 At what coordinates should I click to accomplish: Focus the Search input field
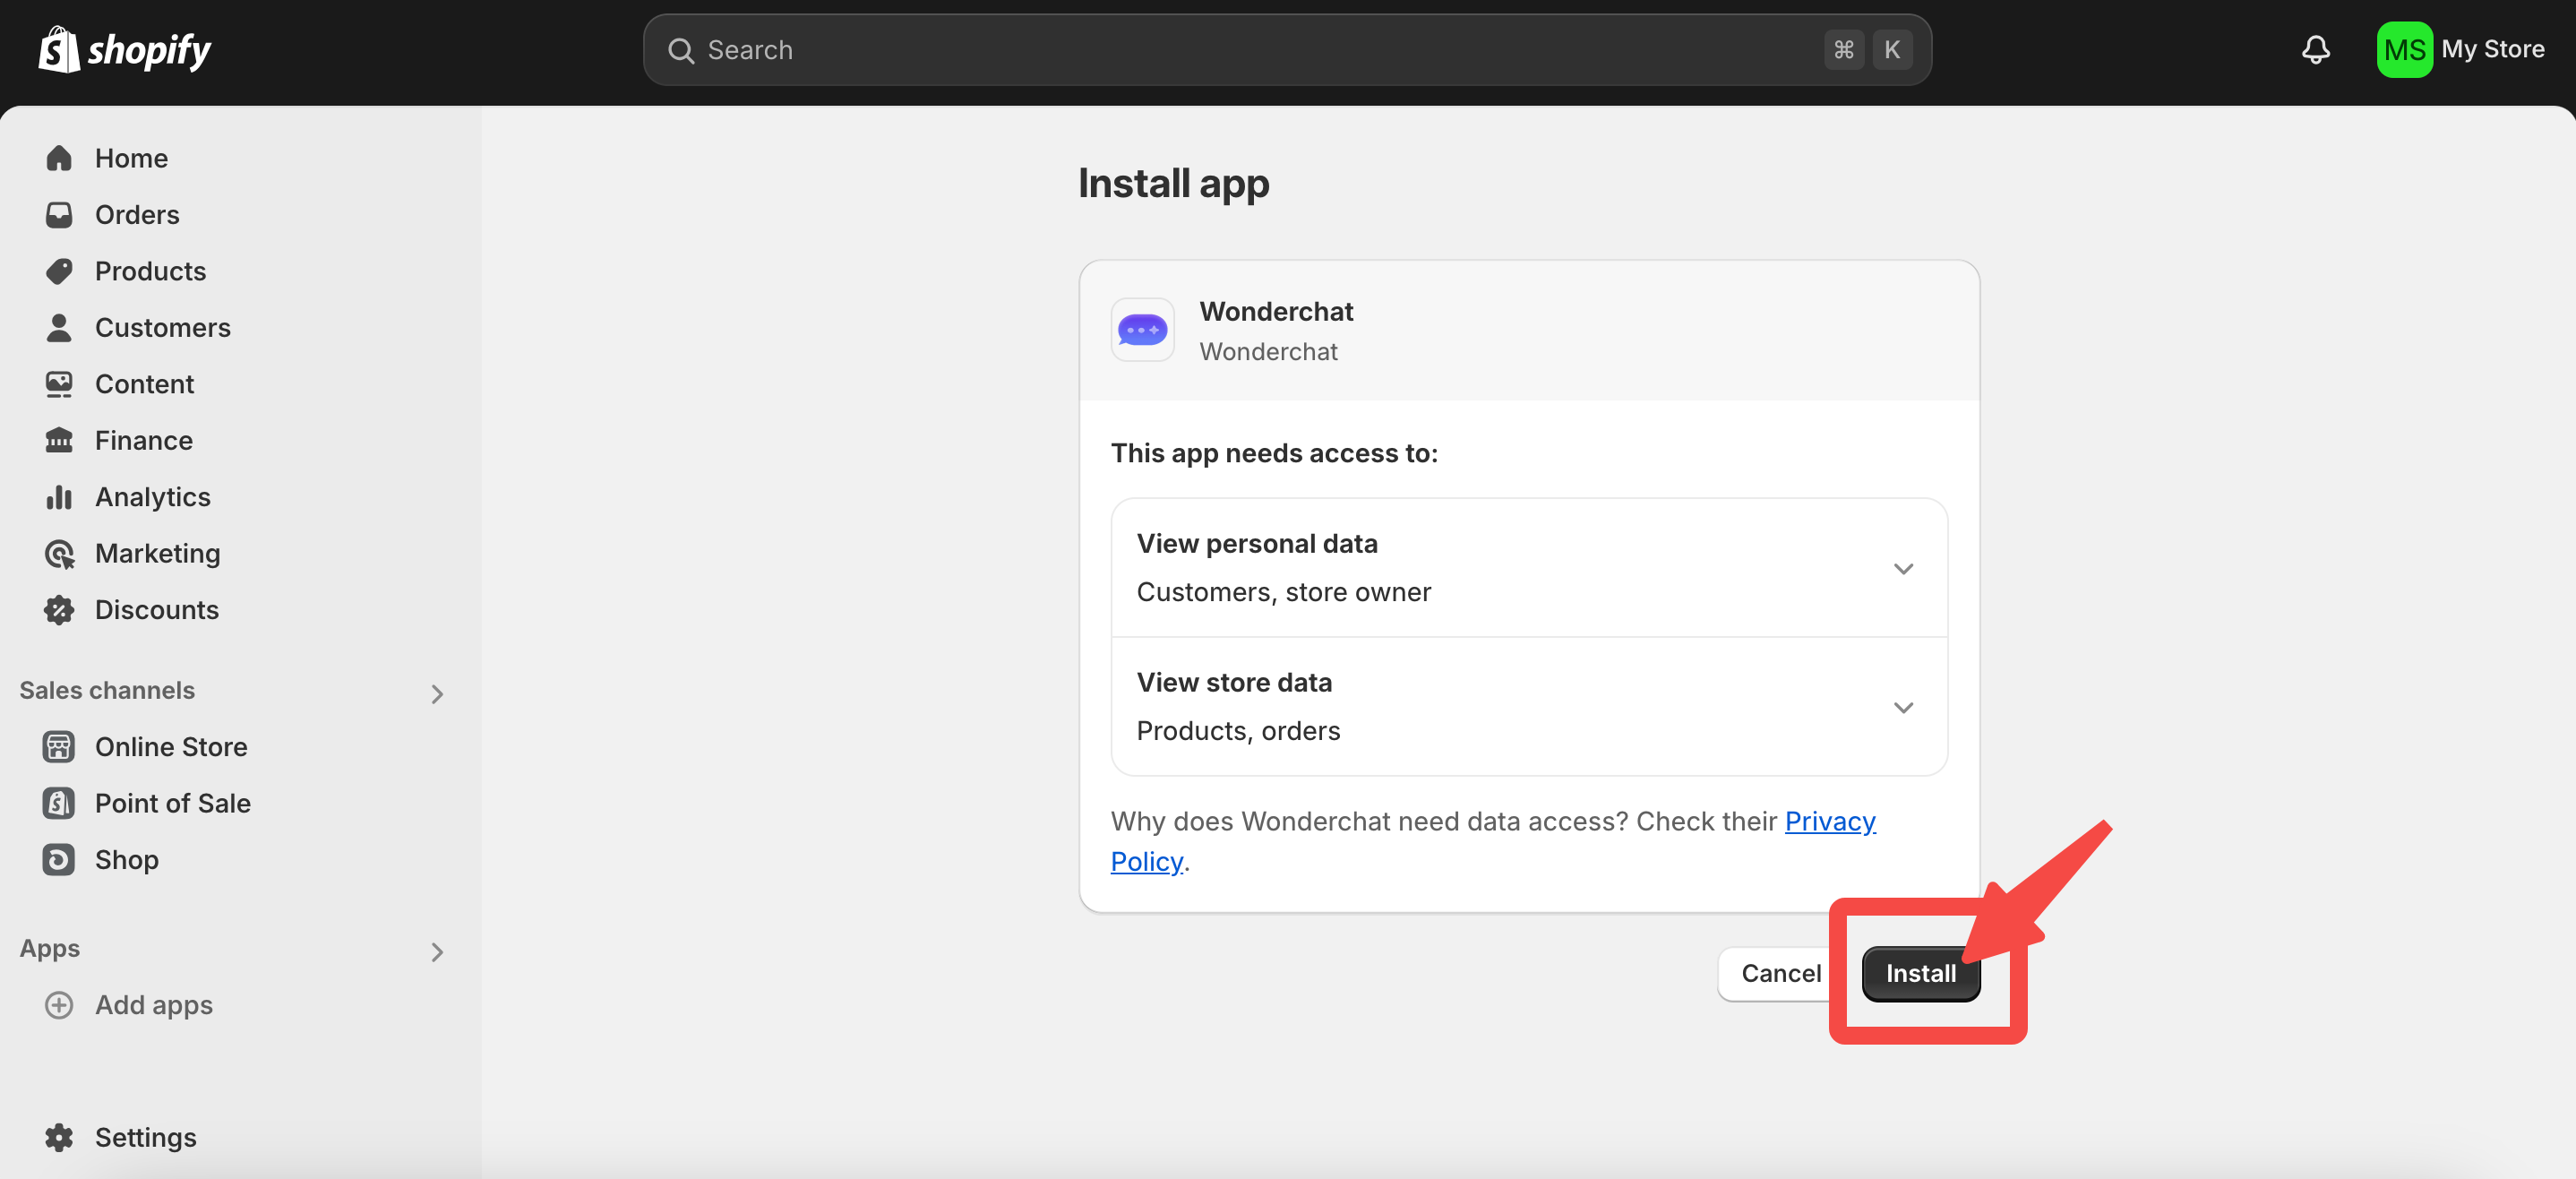coord(1250,50)
